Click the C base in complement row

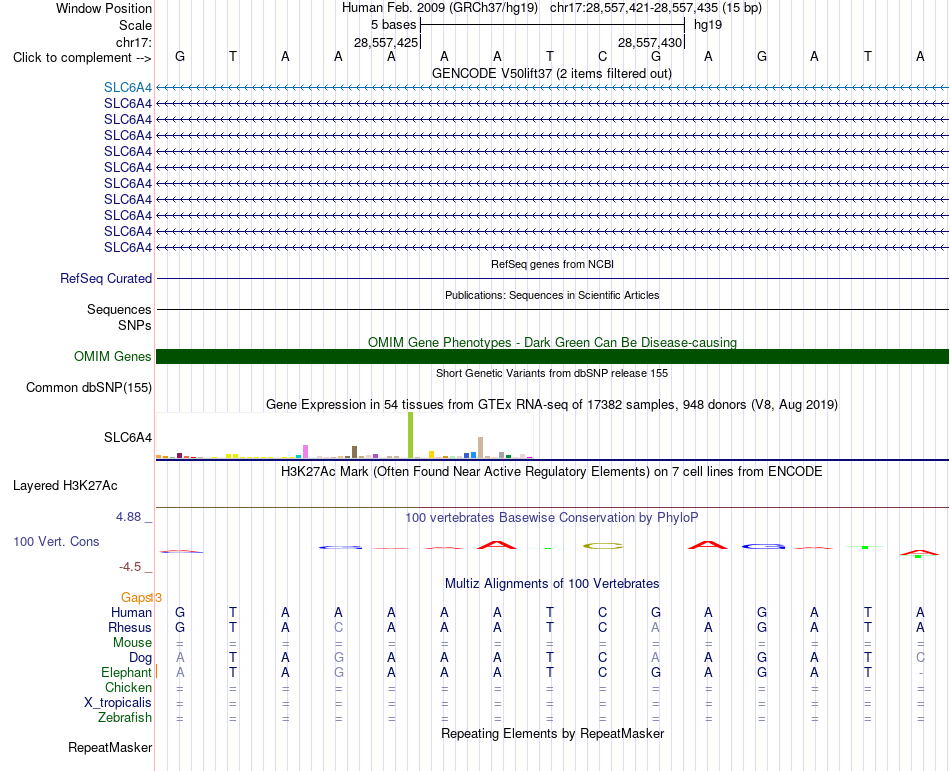click(602, 56)
